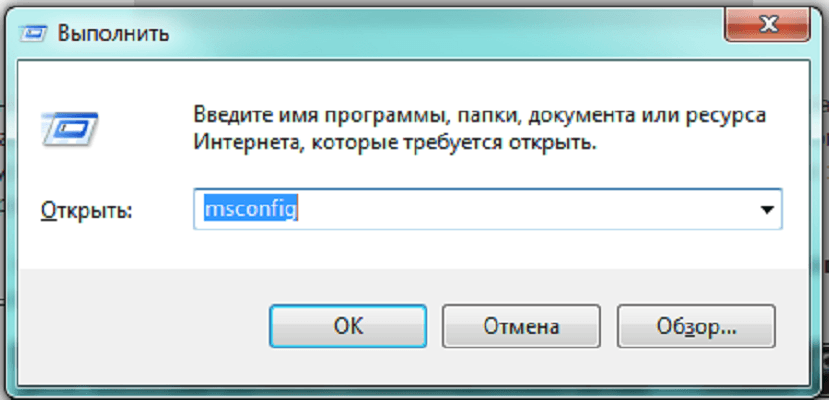Click the 'Введите имя программы' description line

coord(480,116)
